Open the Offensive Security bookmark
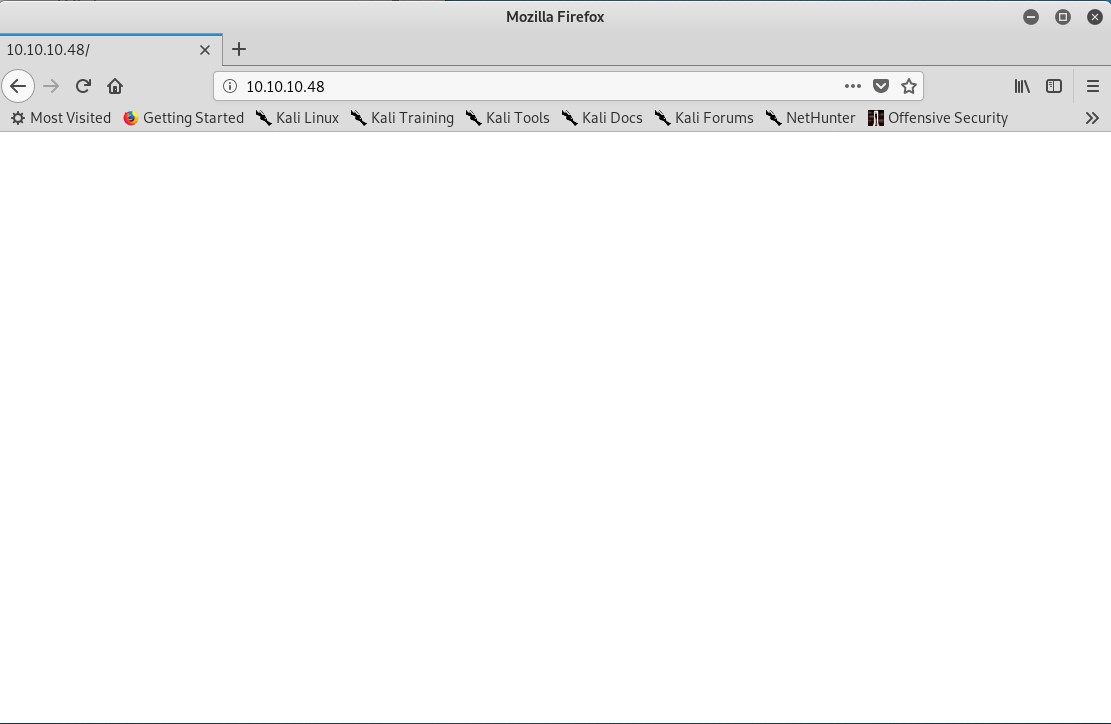 point(938,118)
